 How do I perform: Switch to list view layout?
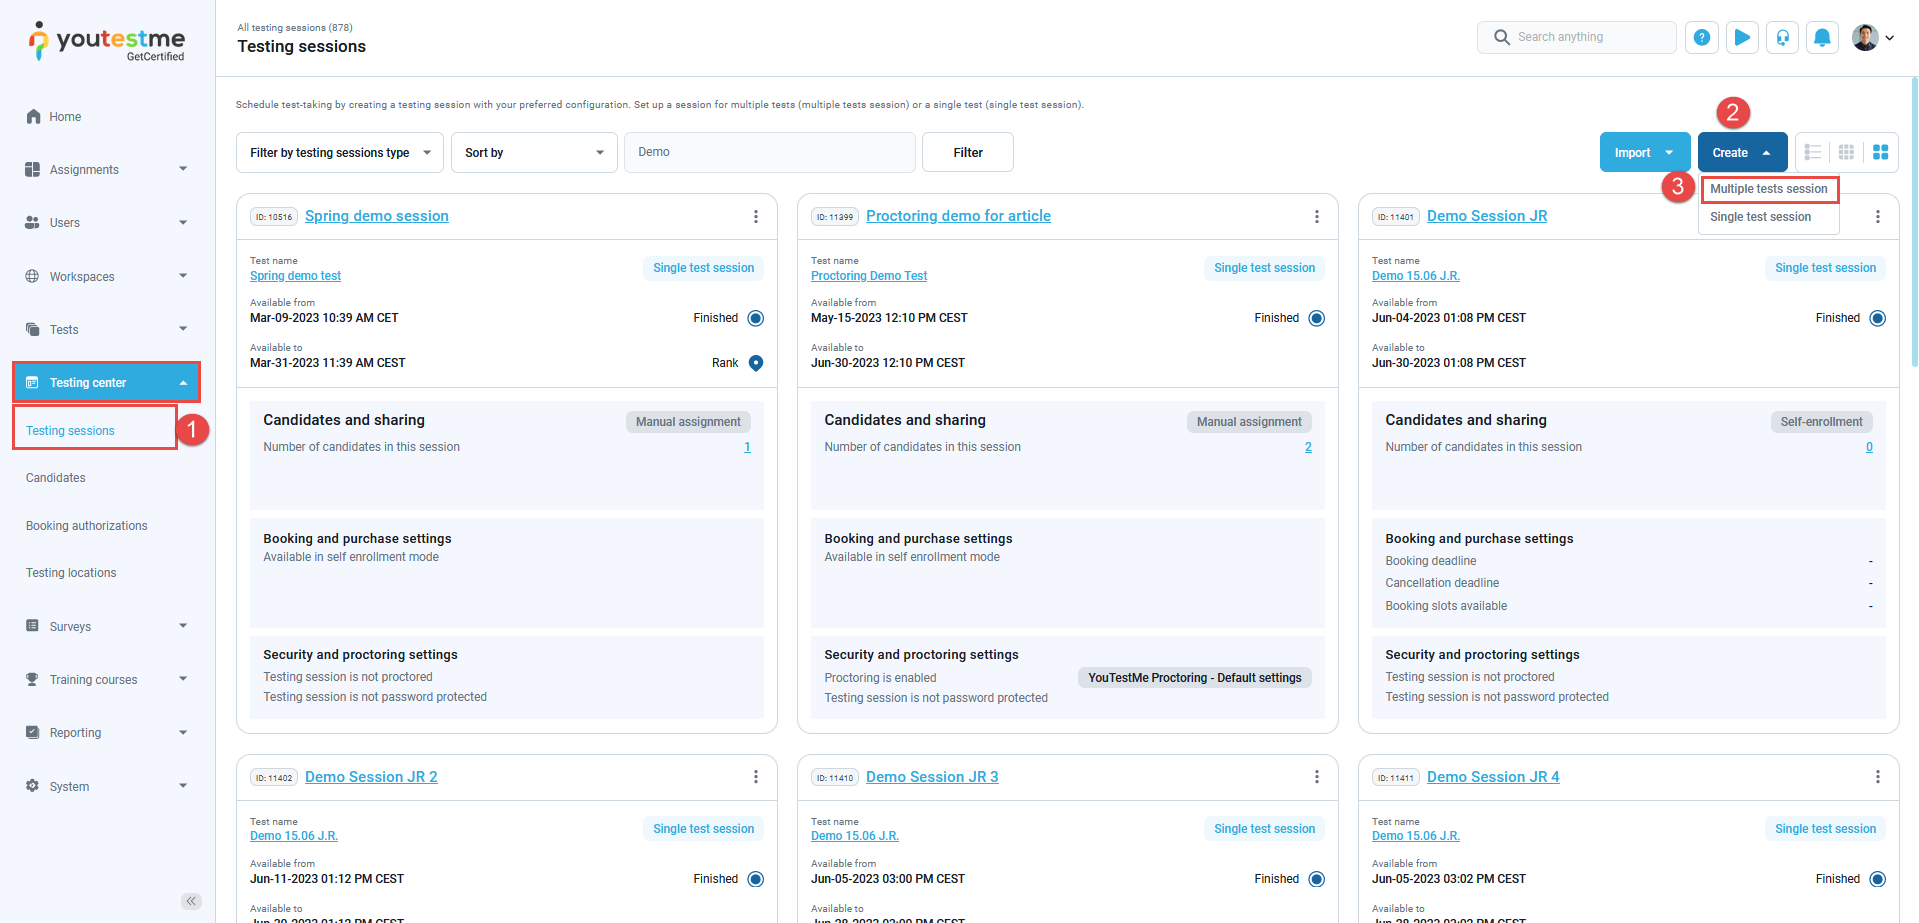point(1813,152)
